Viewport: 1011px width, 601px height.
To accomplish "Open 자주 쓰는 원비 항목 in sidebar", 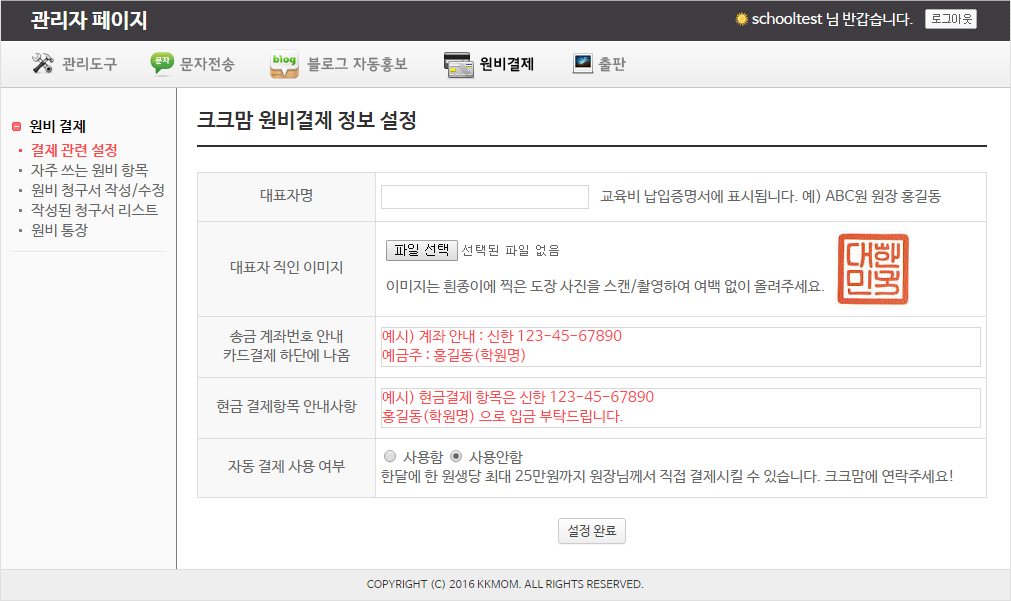I will click(89, 170).
